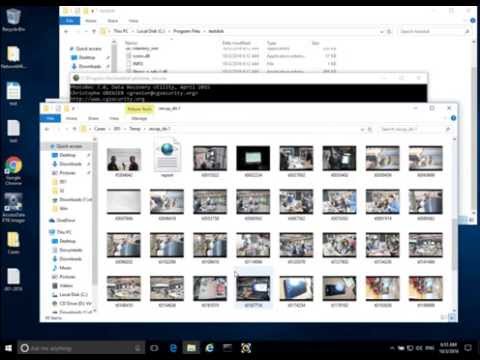Screen dimensions: 480x360
Task: Open Share tab in recup_dir.1 window
Action: (93, 118)
